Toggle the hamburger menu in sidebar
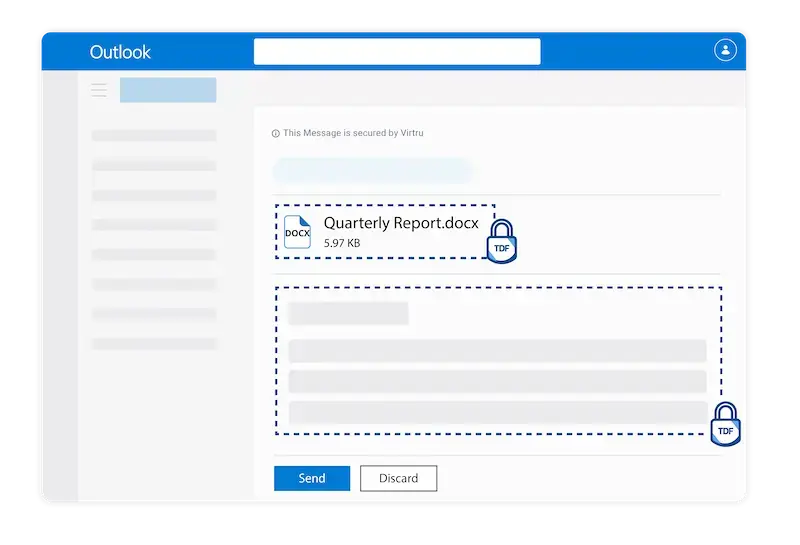The width and height of the screenshot is (800, 545). click(99, 90)
